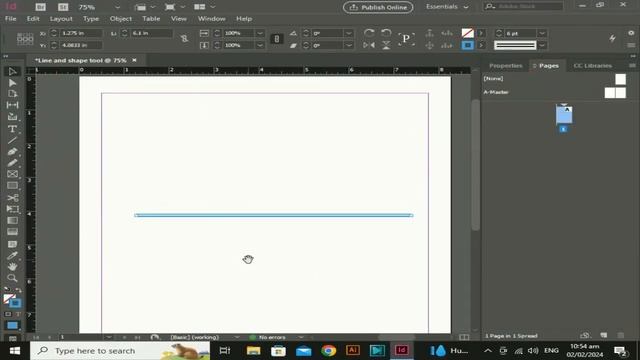Select page 1 thumbnail in Pages panel
640x360 pixels.
click(x=564, y=115)
